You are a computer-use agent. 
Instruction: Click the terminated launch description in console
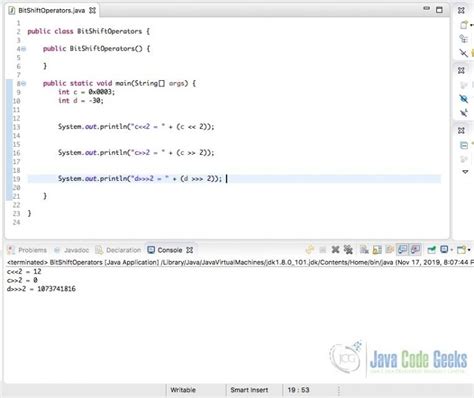(x=240, y=263)
